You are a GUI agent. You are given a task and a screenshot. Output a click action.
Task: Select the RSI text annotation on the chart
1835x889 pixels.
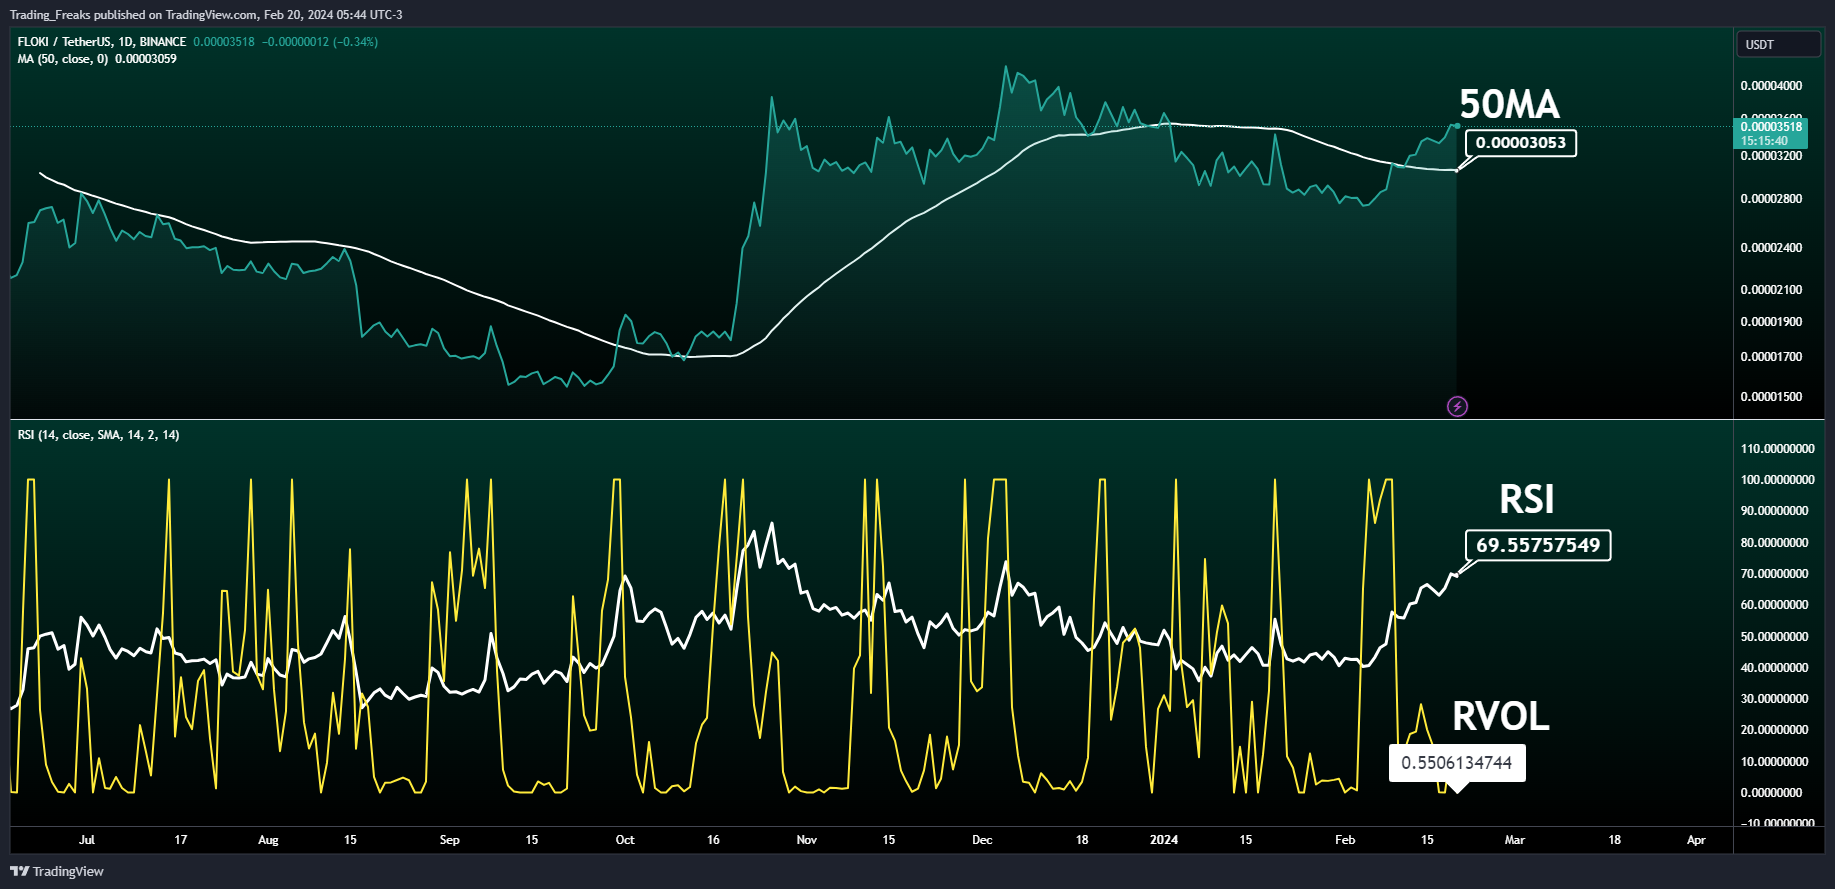tap(1527, 499)
